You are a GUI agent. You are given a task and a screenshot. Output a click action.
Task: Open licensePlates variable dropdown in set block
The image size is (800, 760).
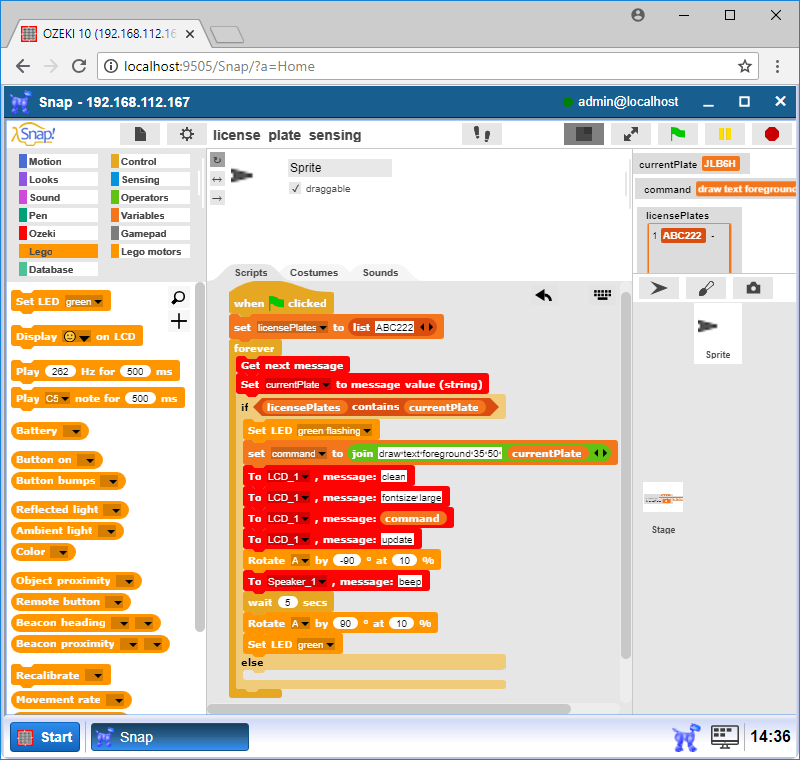(x=323, y=328)
